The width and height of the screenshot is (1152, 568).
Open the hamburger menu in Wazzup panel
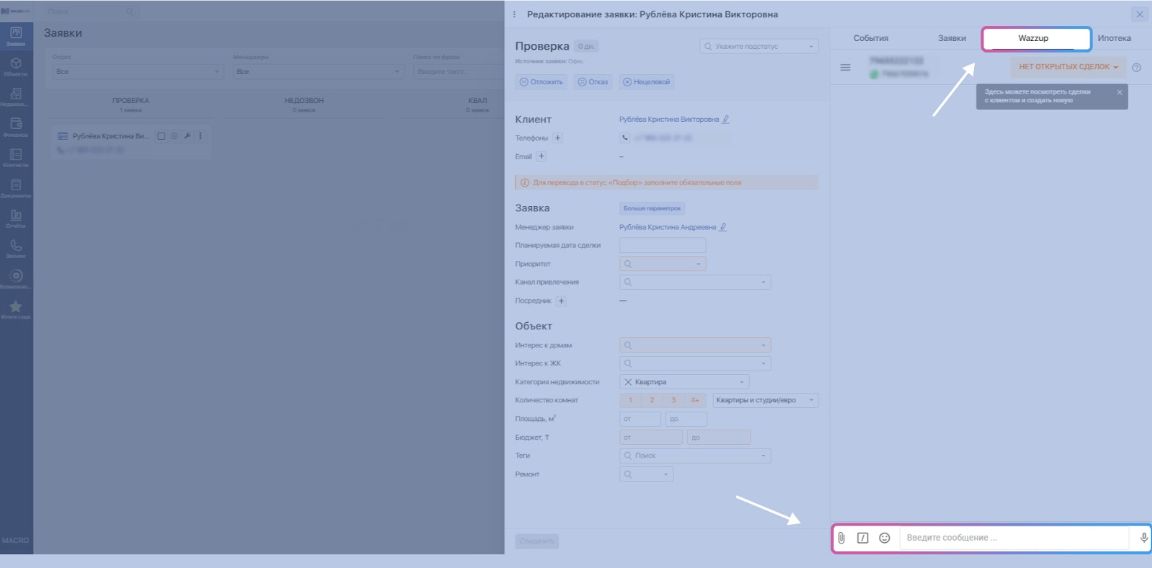(x=845, y=67)
